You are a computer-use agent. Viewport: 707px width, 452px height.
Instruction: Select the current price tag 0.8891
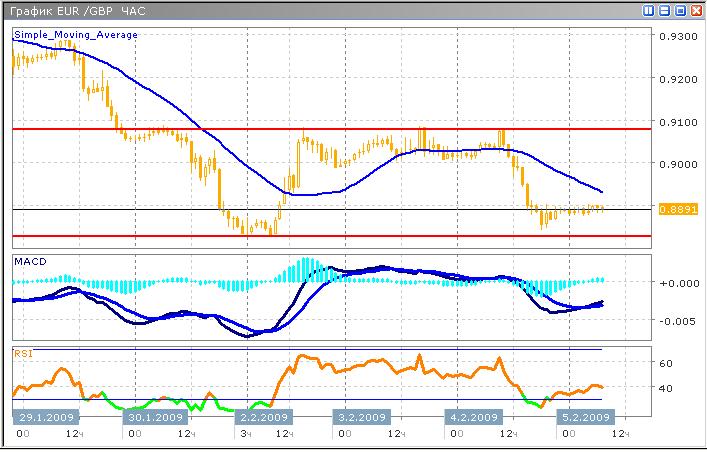tap(670, 208)
